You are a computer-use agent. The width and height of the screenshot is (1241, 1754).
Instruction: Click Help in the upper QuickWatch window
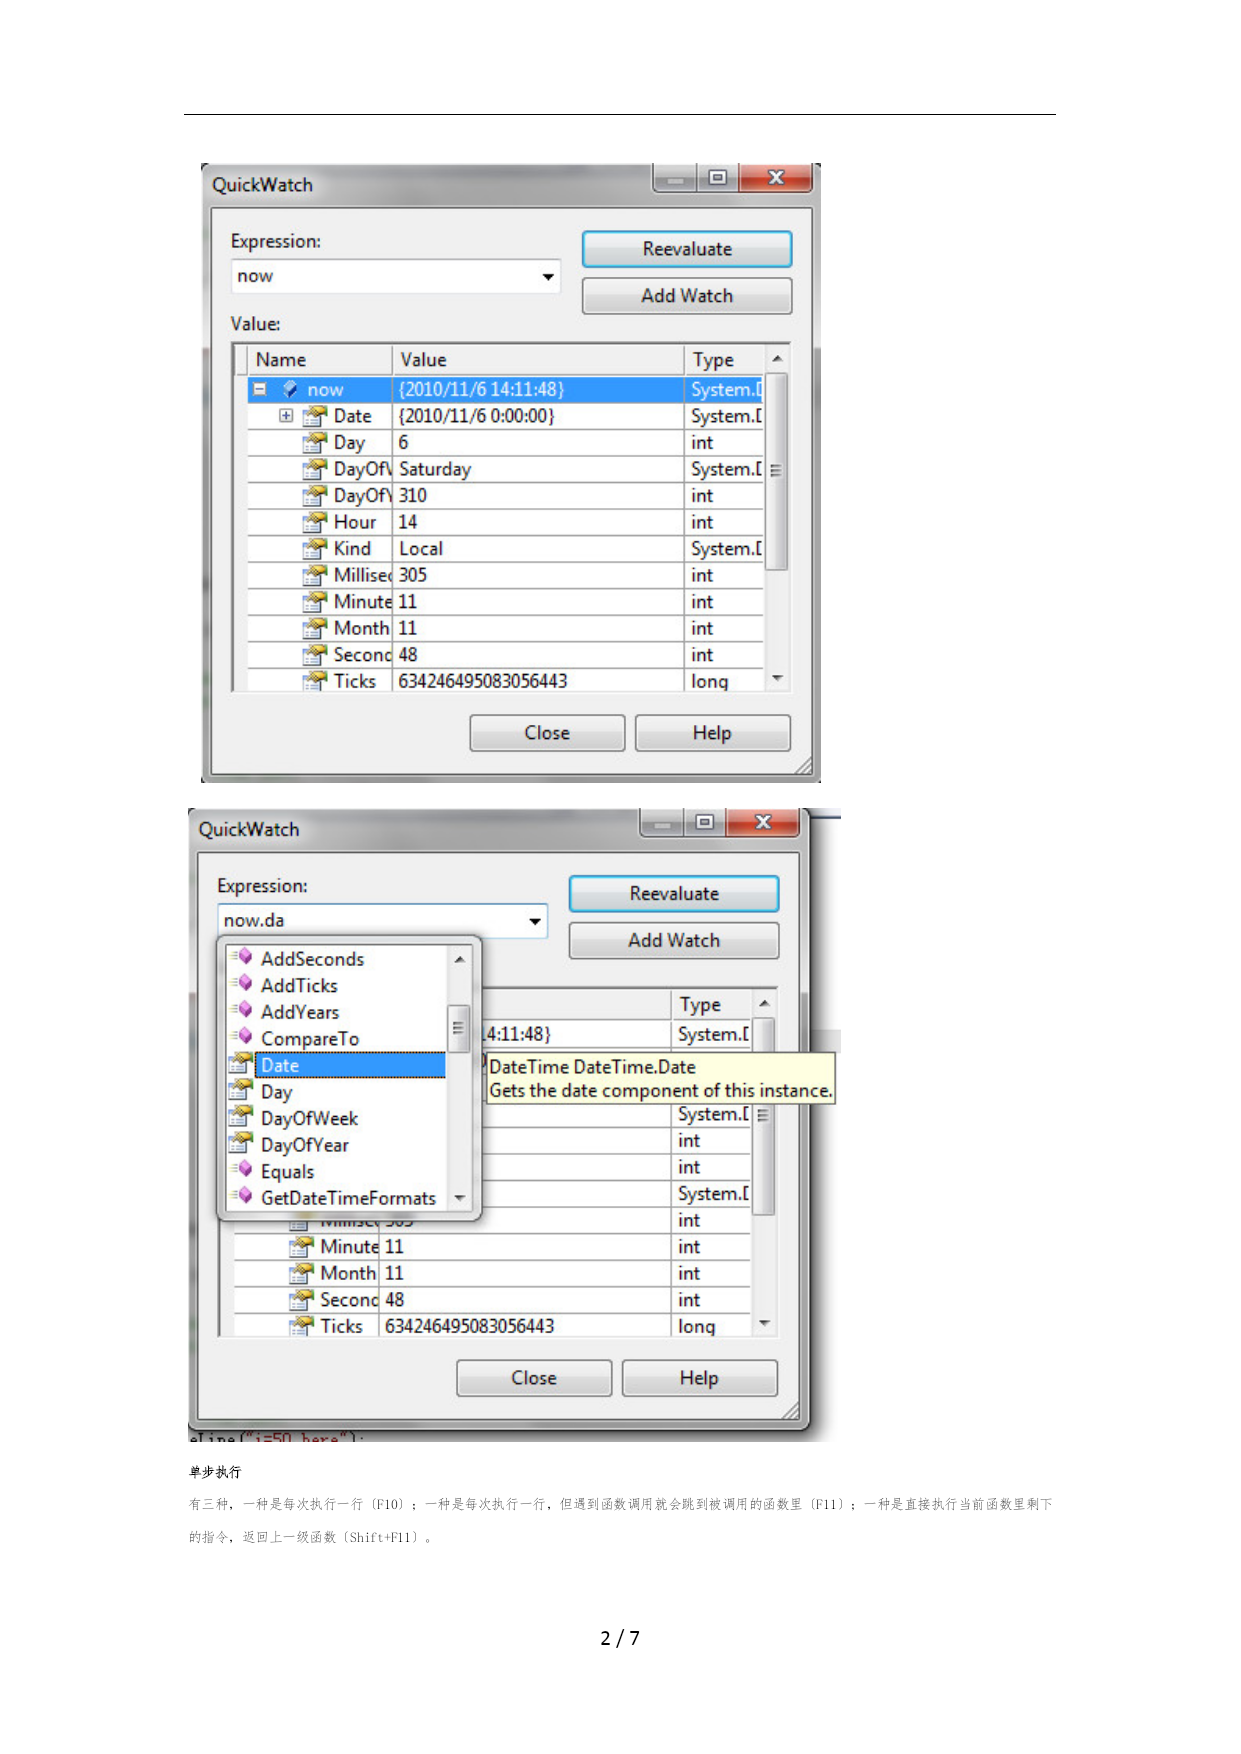coord(712,733)
